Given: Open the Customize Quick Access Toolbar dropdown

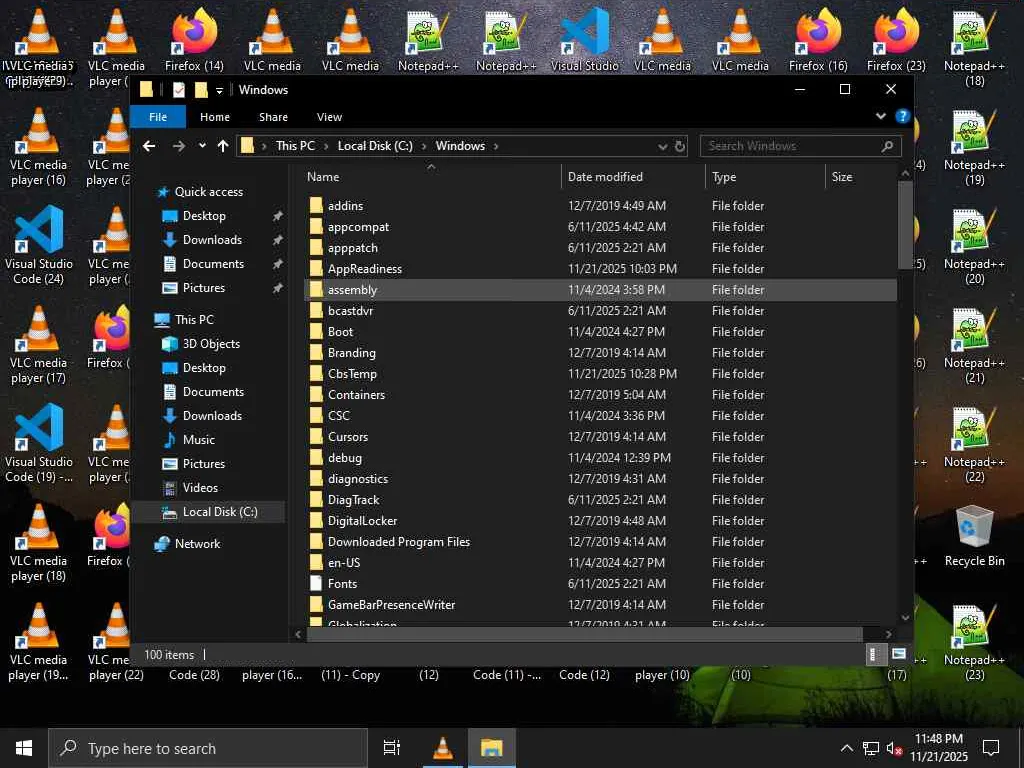Looking at the screenshot, I should pos(220,90).
